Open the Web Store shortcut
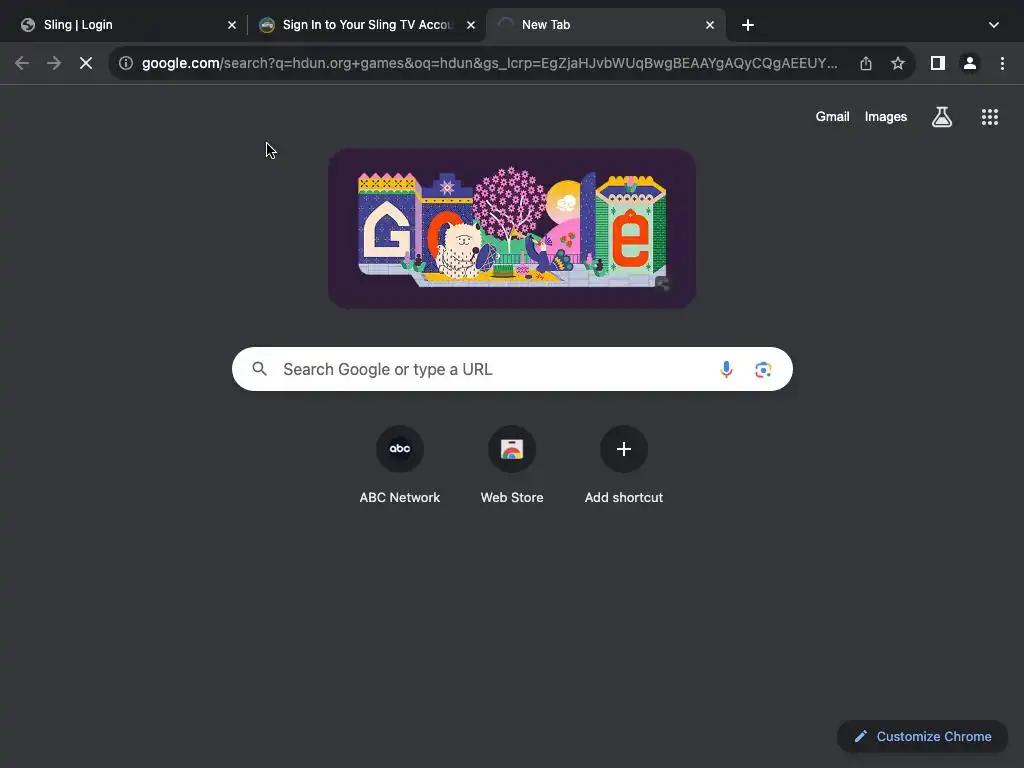 pos(512,465)
